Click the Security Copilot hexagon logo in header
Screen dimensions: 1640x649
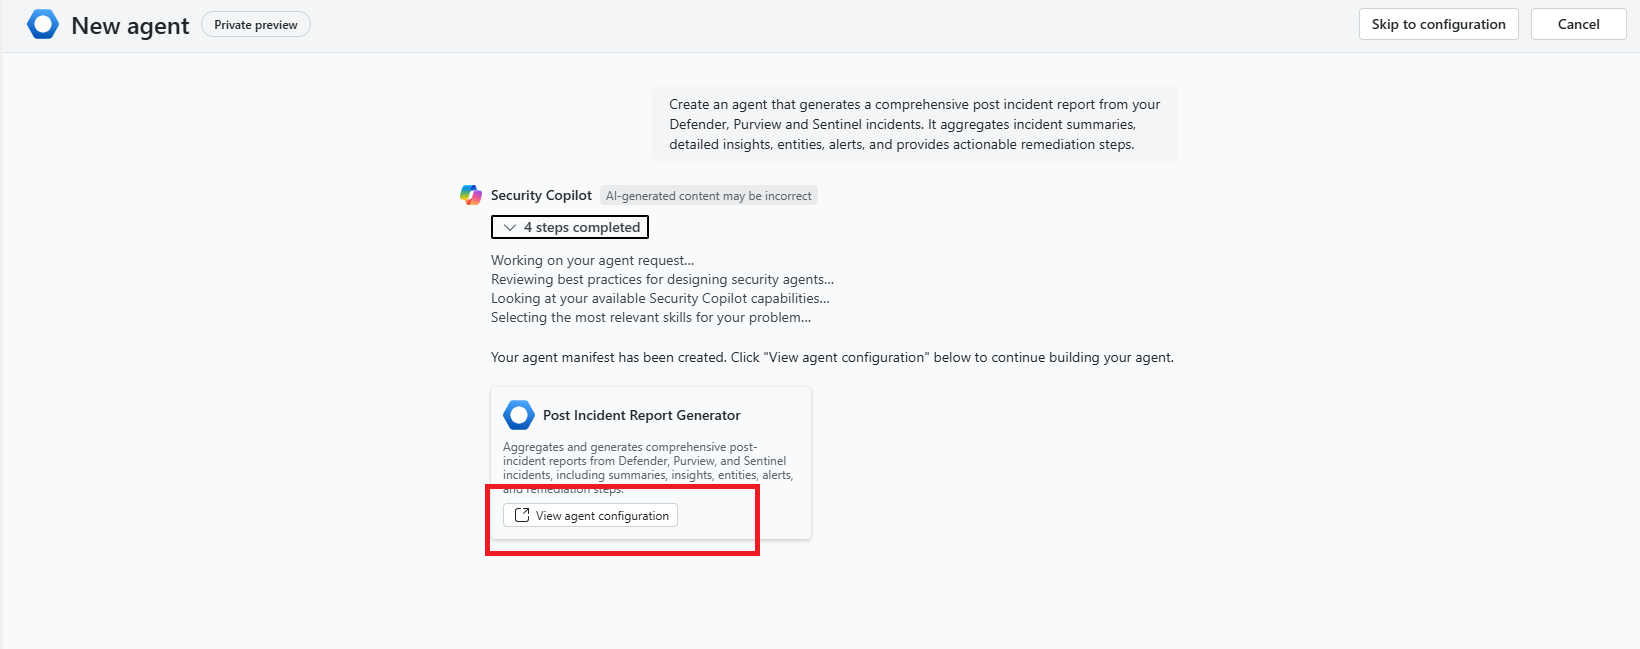pos(43,25)
